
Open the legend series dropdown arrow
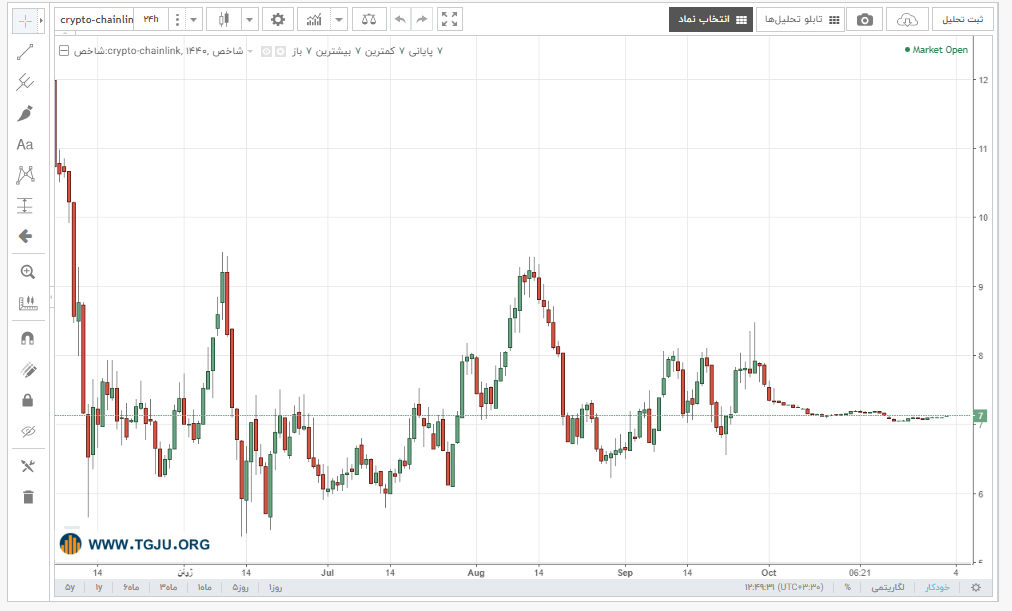coord(250,51)
